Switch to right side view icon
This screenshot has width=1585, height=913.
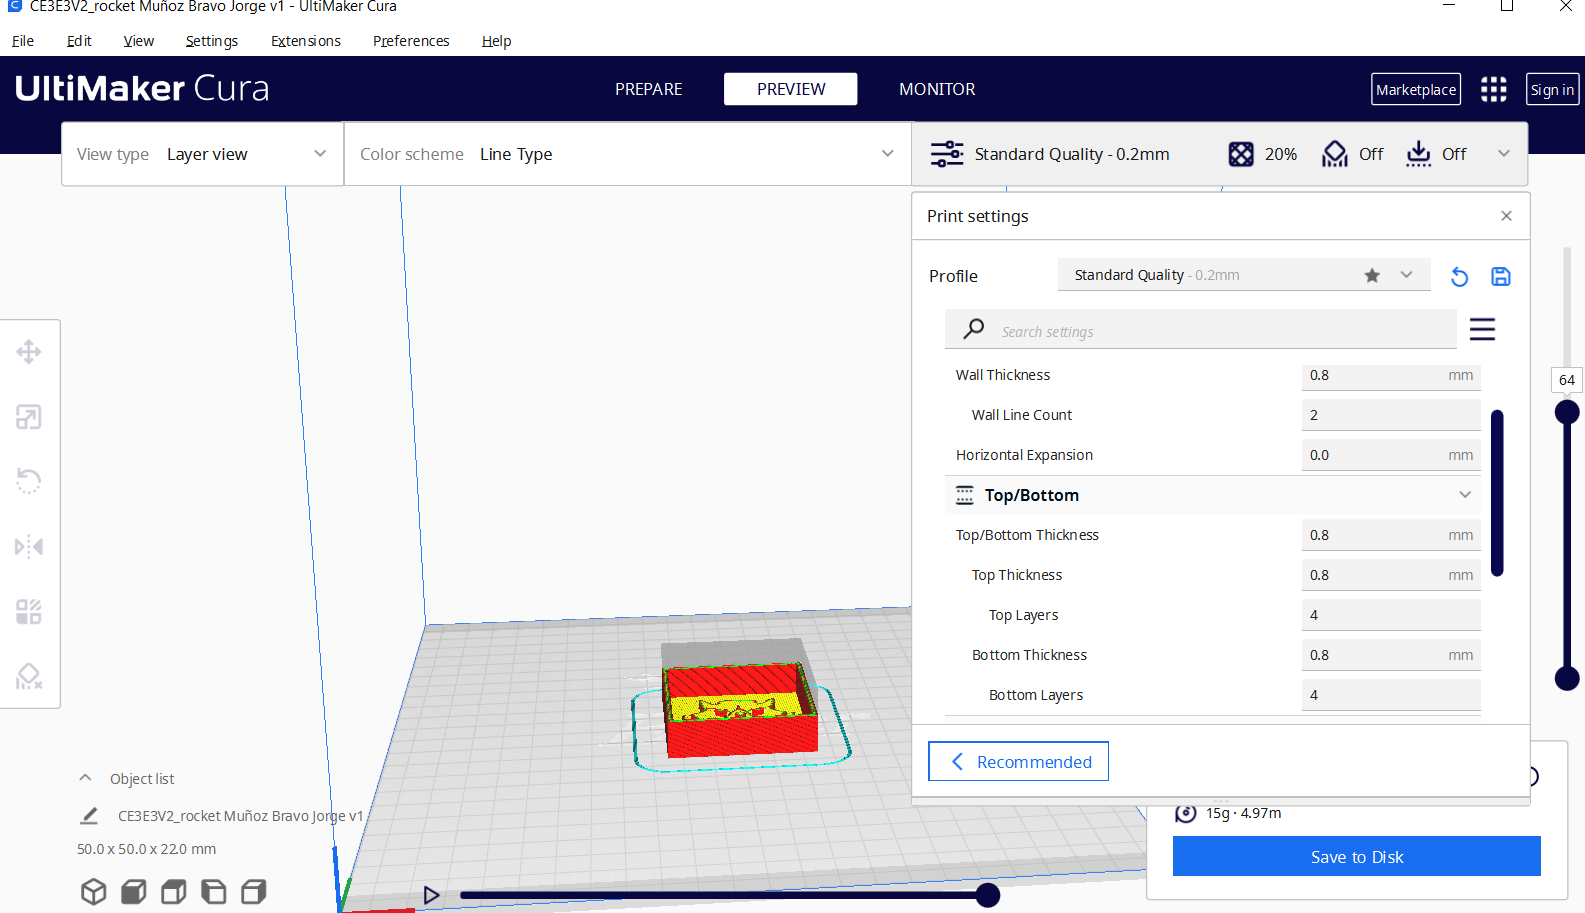pos(254,891)
